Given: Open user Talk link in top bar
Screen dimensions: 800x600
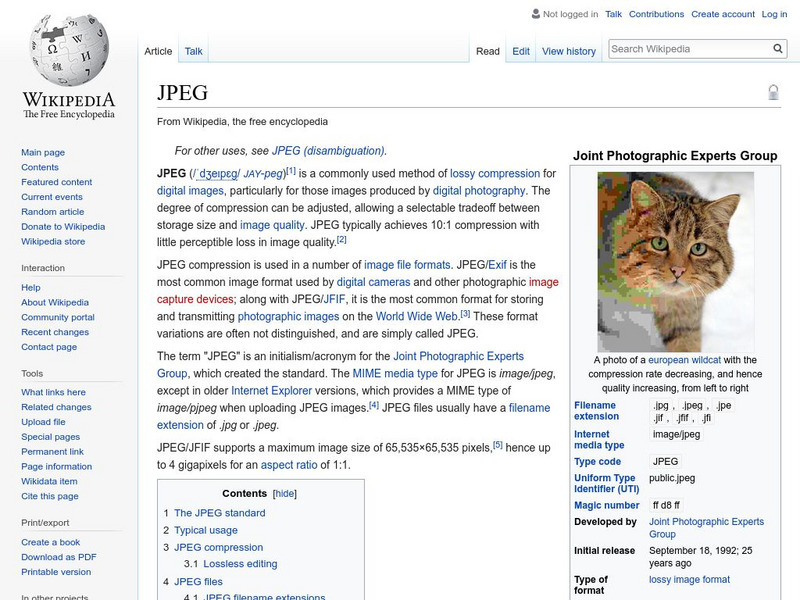Looking at the screenshot, I should [613, 14].
